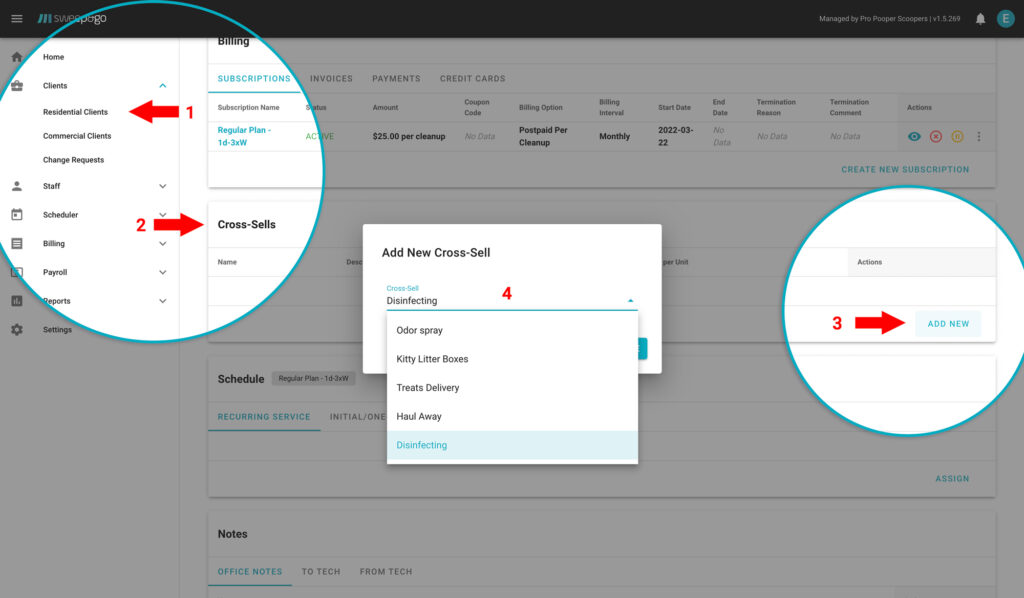1024x598 pixels.
Task: Open the Cross-Sell dropdown in the modal
Action: (630, 299)
